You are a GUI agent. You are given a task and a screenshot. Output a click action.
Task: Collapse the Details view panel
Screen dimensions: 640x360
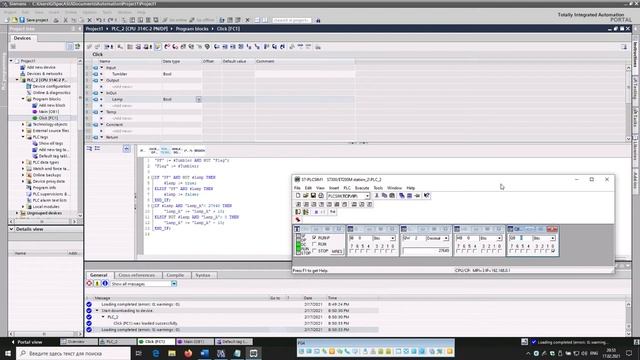11,229
